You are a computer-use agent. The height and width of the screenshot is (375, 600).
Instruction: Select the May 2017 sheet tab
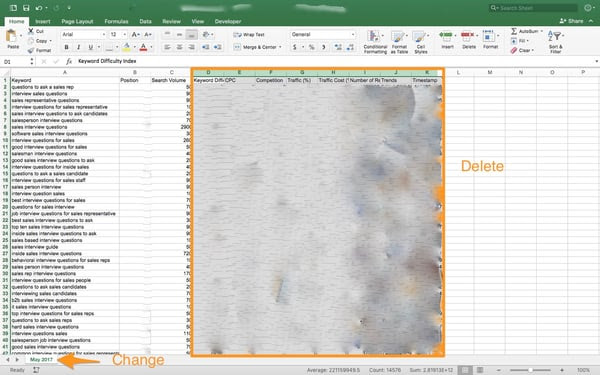[41, 360]
